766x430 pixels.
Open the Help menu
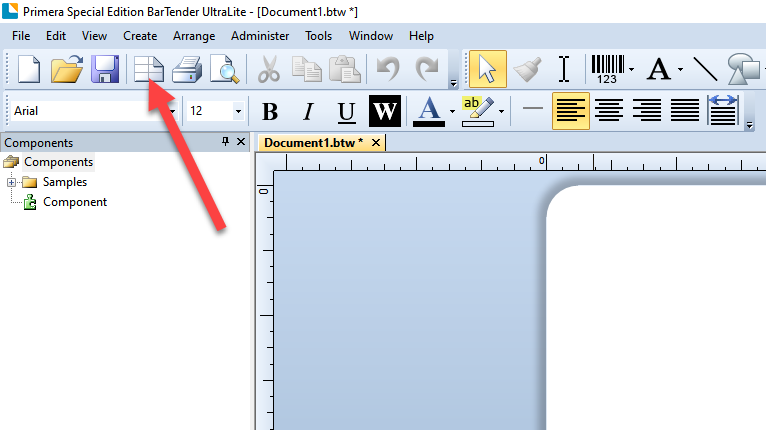click(421, 36)
